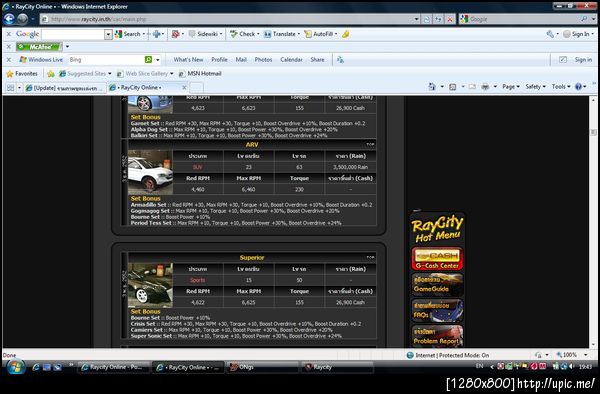Click the search magnifier in the Google search box
Image resolution: width=600 pixels, height=394 pixels.
tap(584, 19)
